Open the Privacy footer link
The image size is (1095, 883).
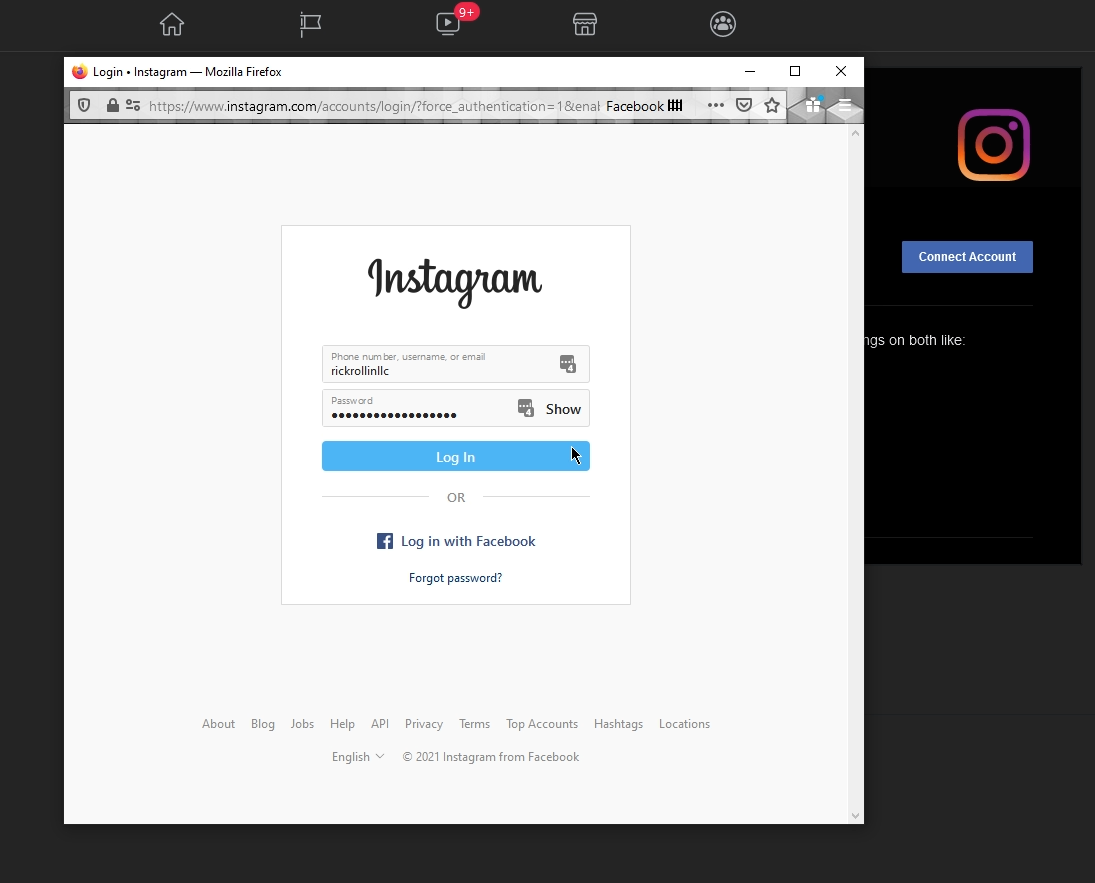424,724
